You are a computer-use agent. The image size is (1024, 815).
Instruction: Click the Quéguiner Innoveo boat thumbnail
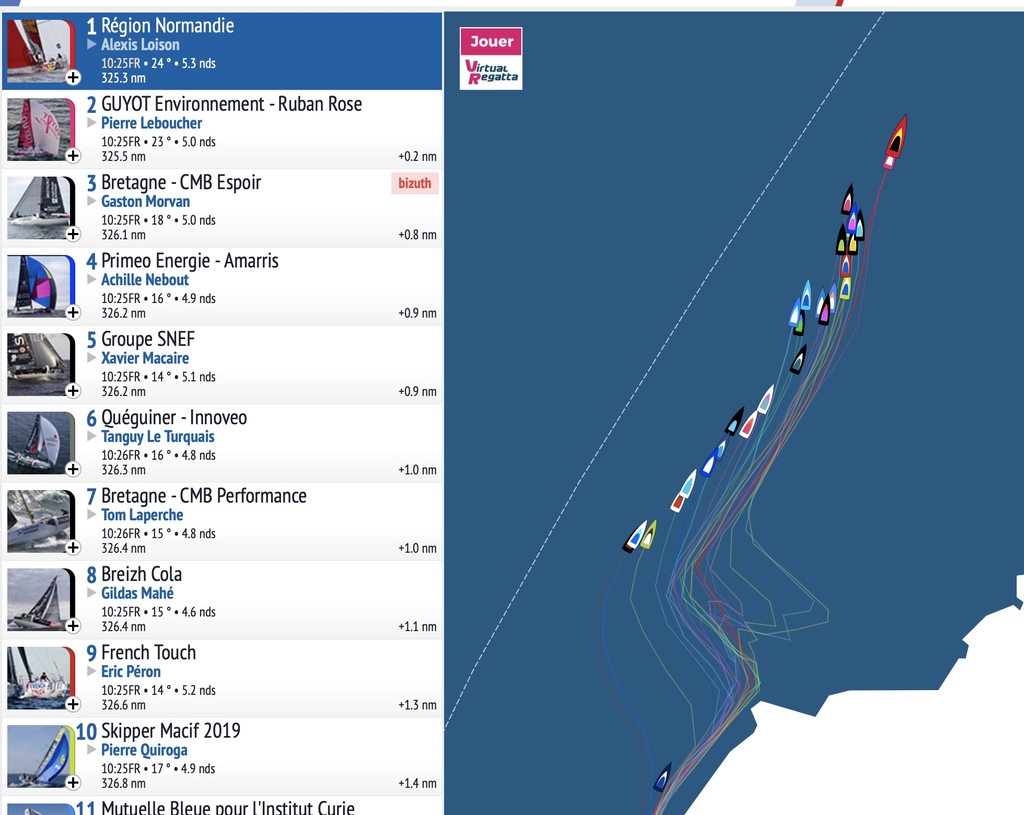[39, 442]
